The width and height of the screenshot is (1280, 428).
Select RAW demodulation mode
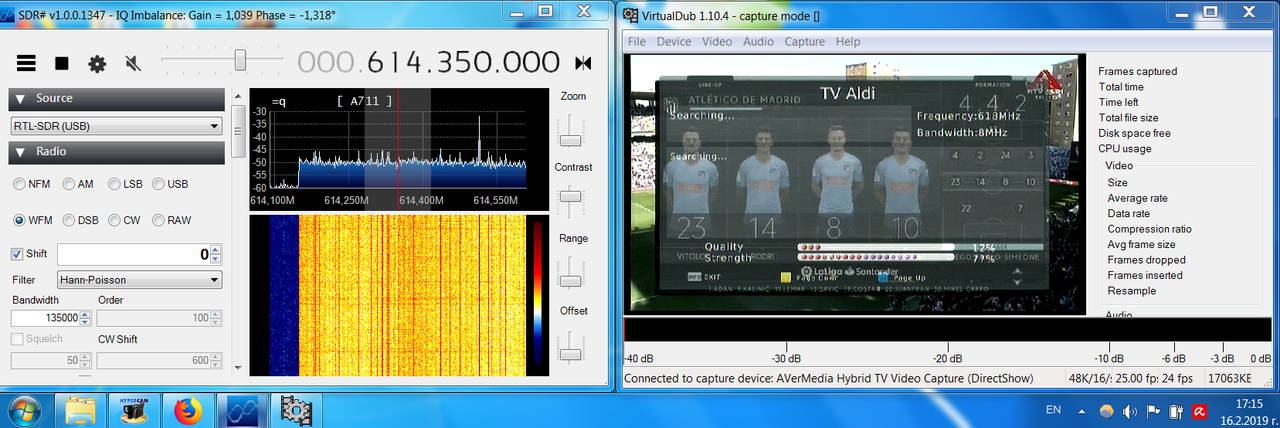pos(172,220)
